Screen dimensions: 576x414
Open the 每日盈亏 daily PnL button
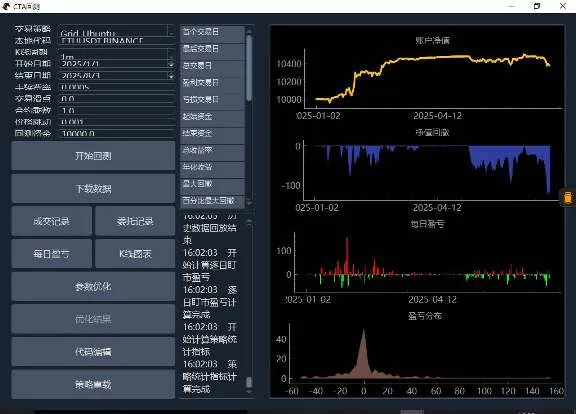click(51, 254)
